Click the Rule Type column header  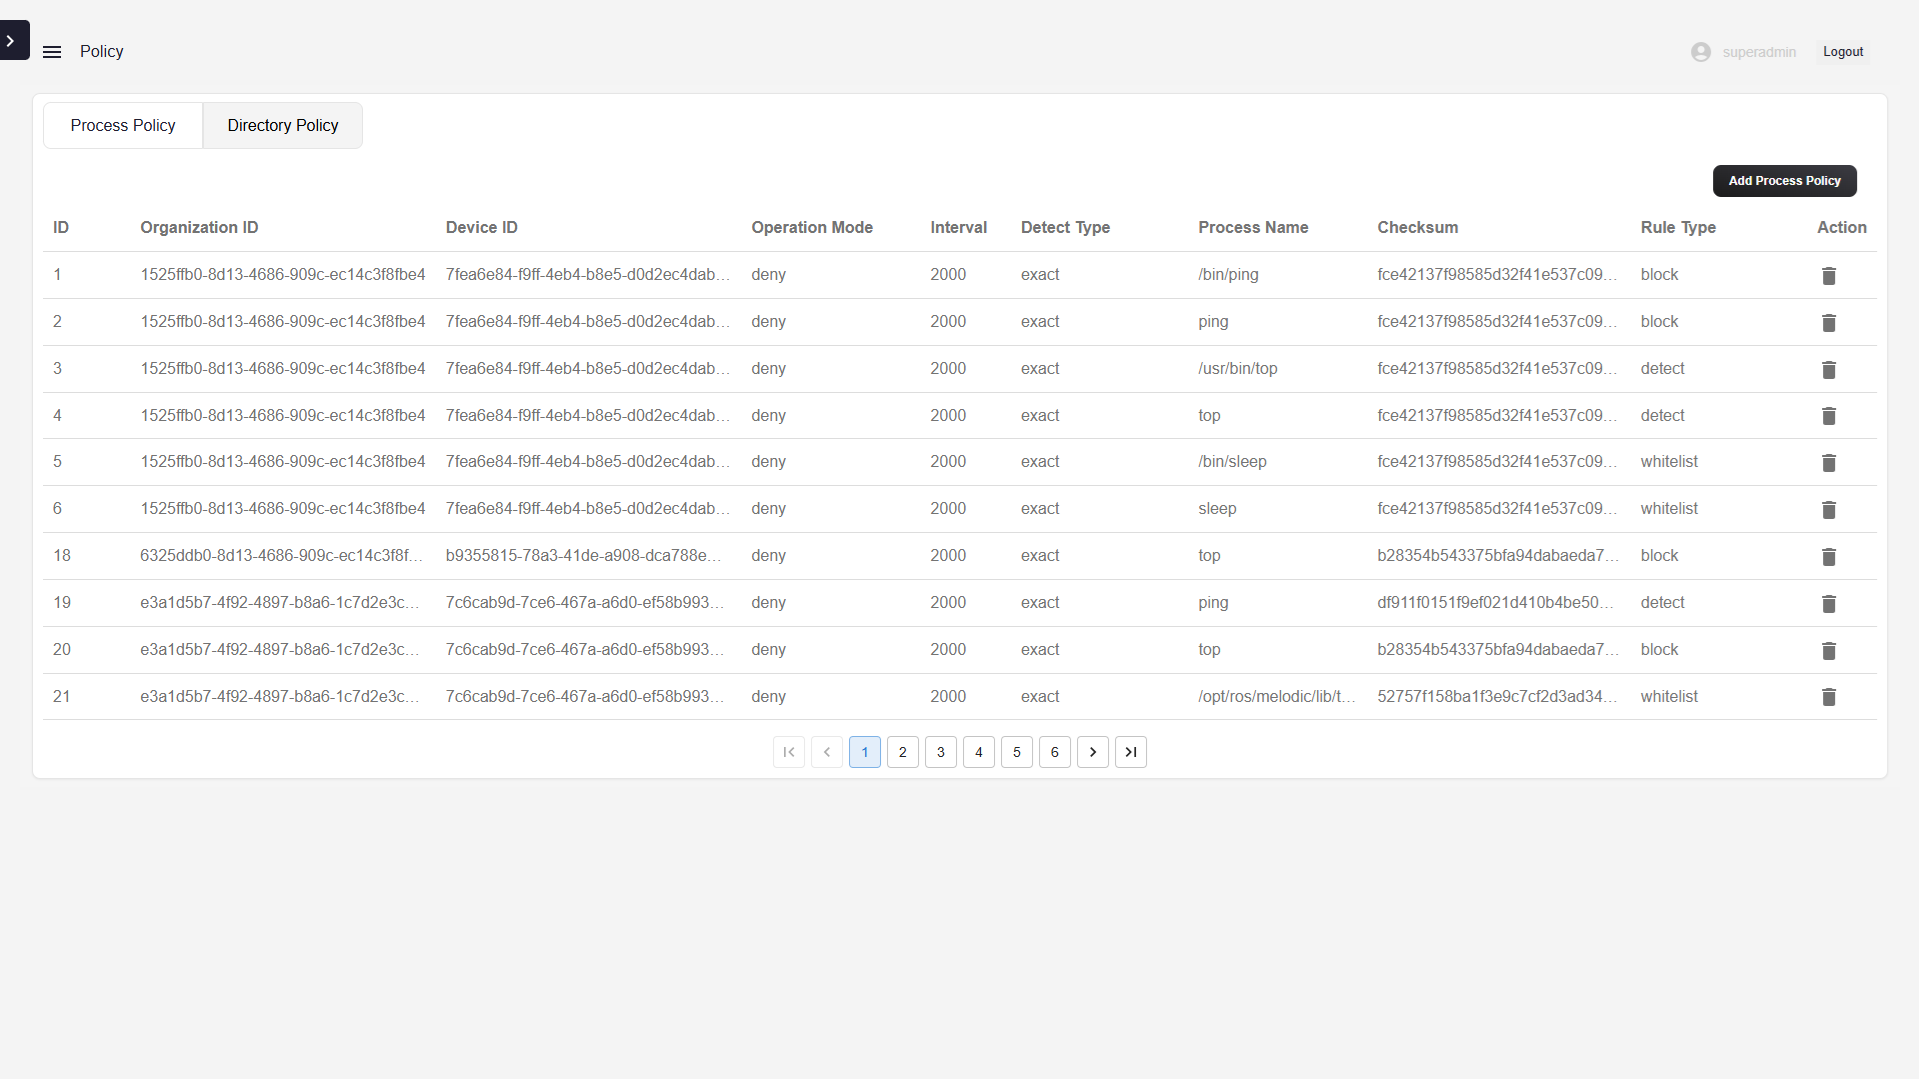pos(1677,228)
